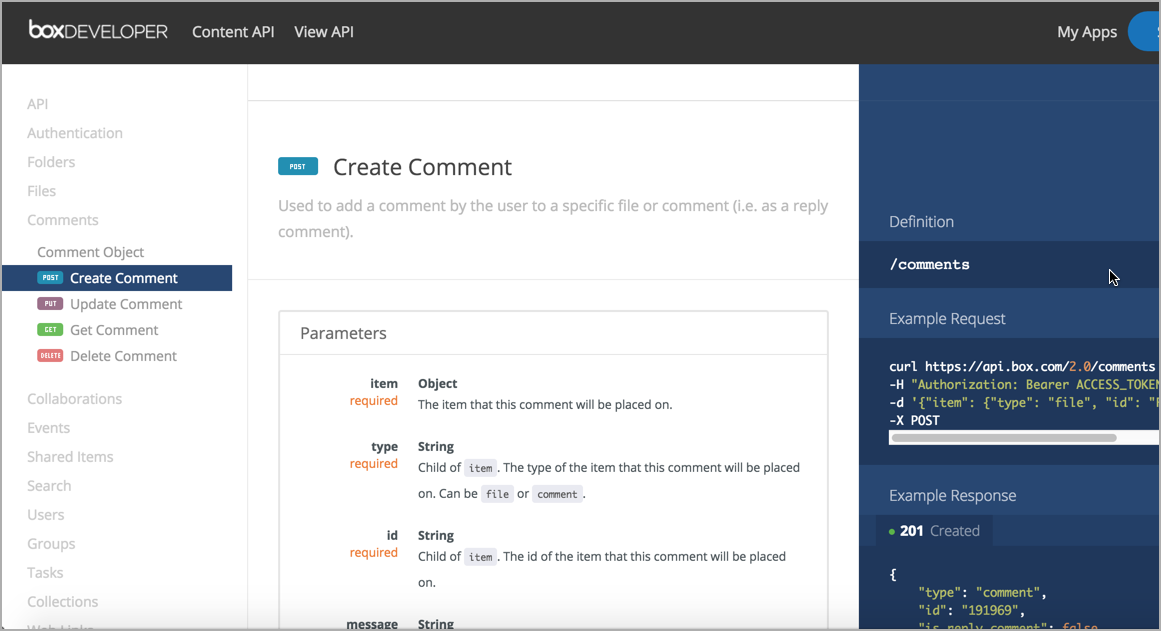Click the blue button beside My Apps
1161x631 pixels.
click(x=1146, y=32)
